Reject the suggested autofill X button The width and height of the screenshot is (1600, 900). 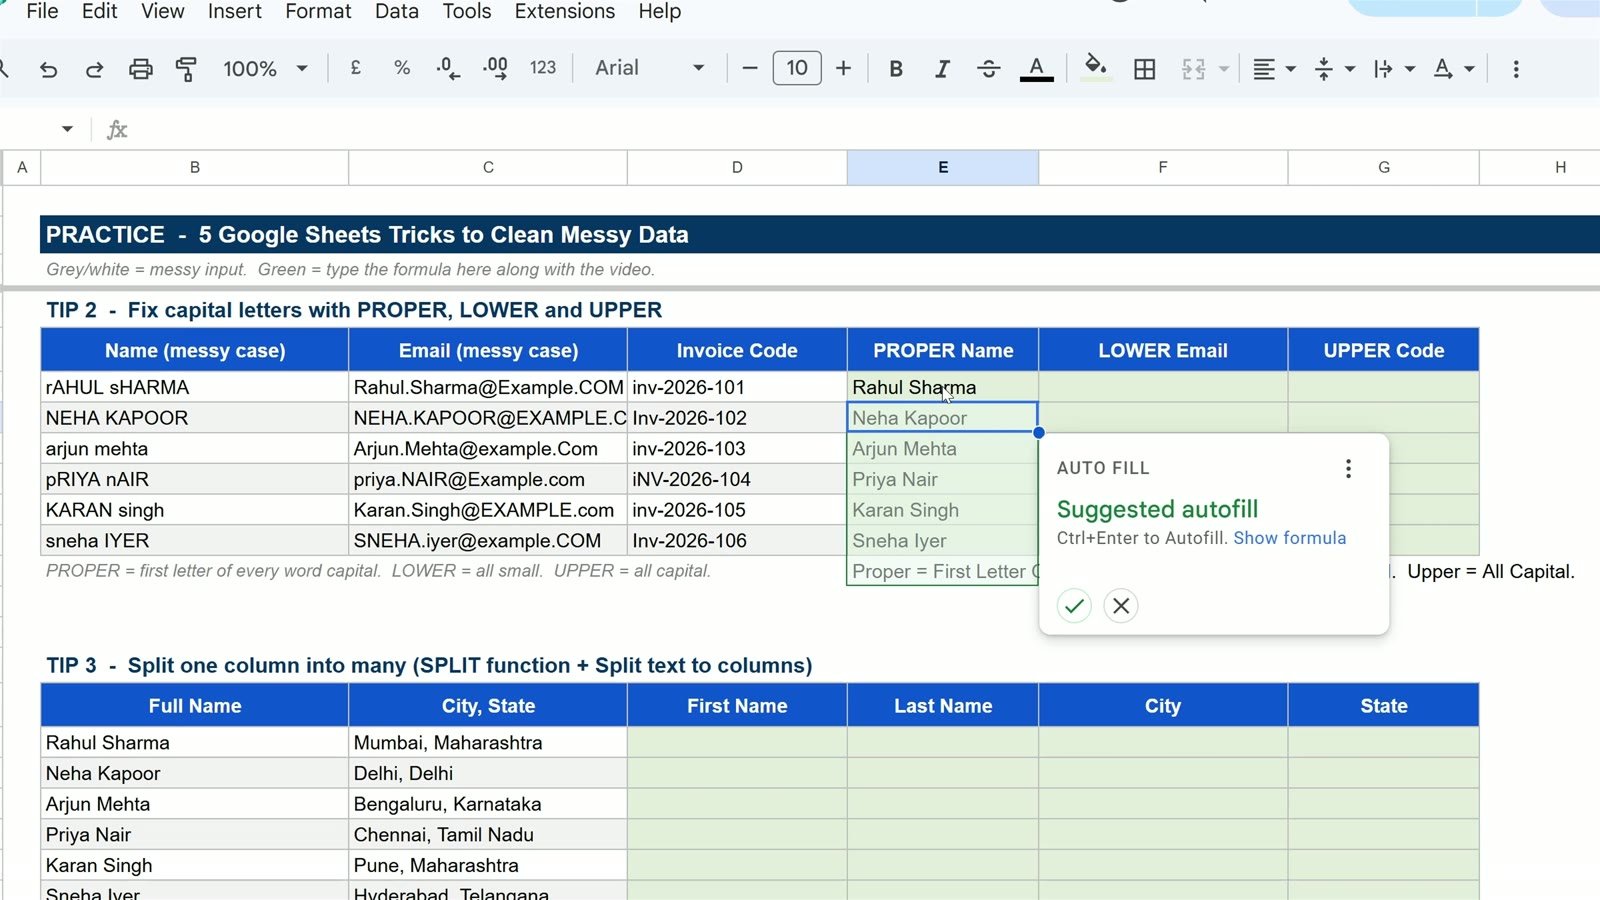(x=1121, y=606)
